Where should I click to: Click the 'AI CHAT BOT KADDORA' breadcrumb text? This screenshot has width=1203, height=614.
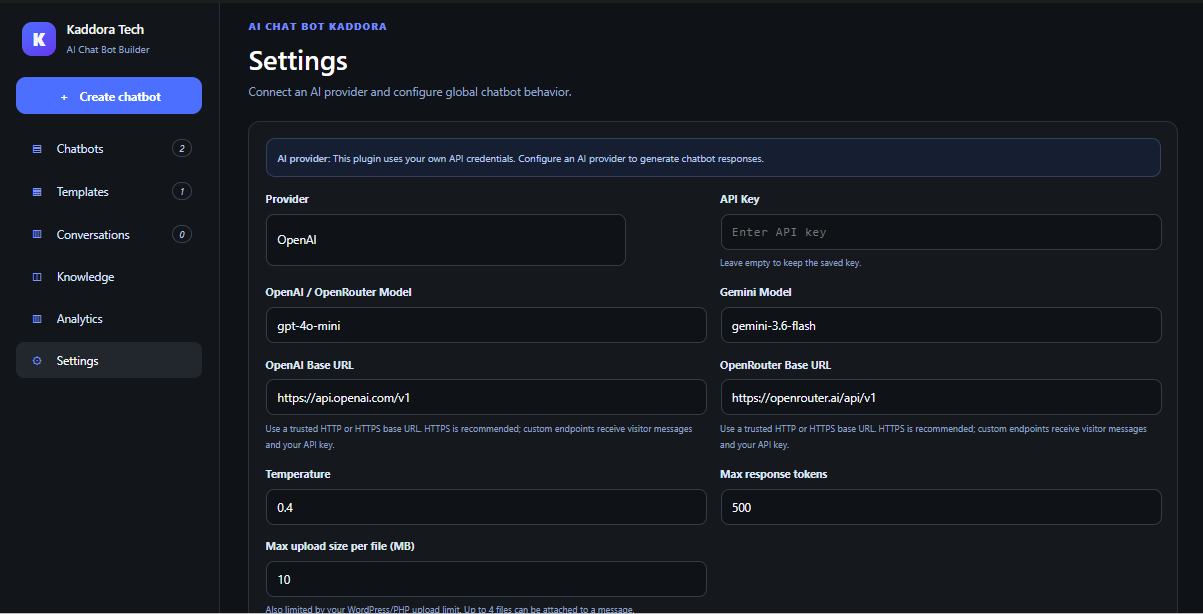tap(317, 27)
